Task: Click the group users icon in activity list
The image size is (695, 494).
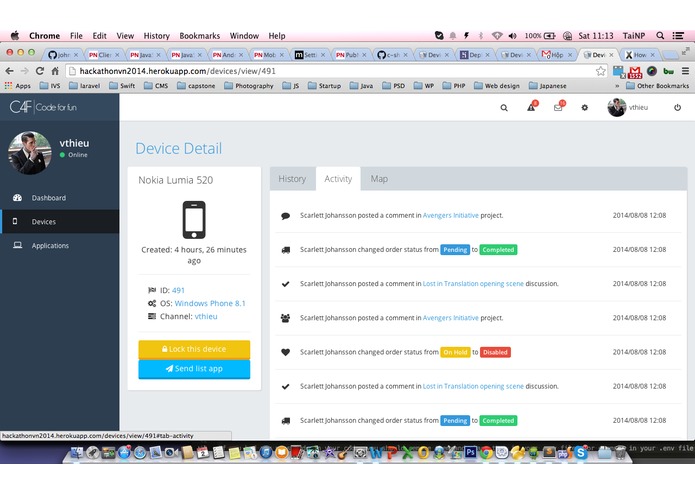Action: 285,318
